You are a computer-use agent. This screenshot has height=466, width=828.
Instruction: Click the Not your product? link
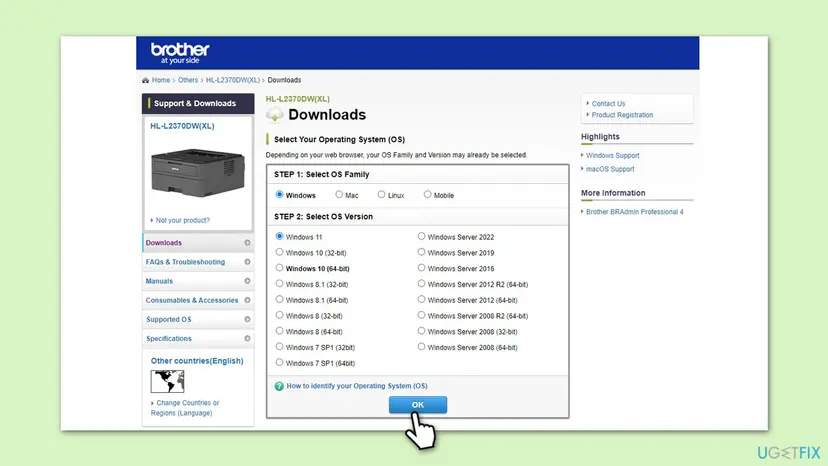183,220
